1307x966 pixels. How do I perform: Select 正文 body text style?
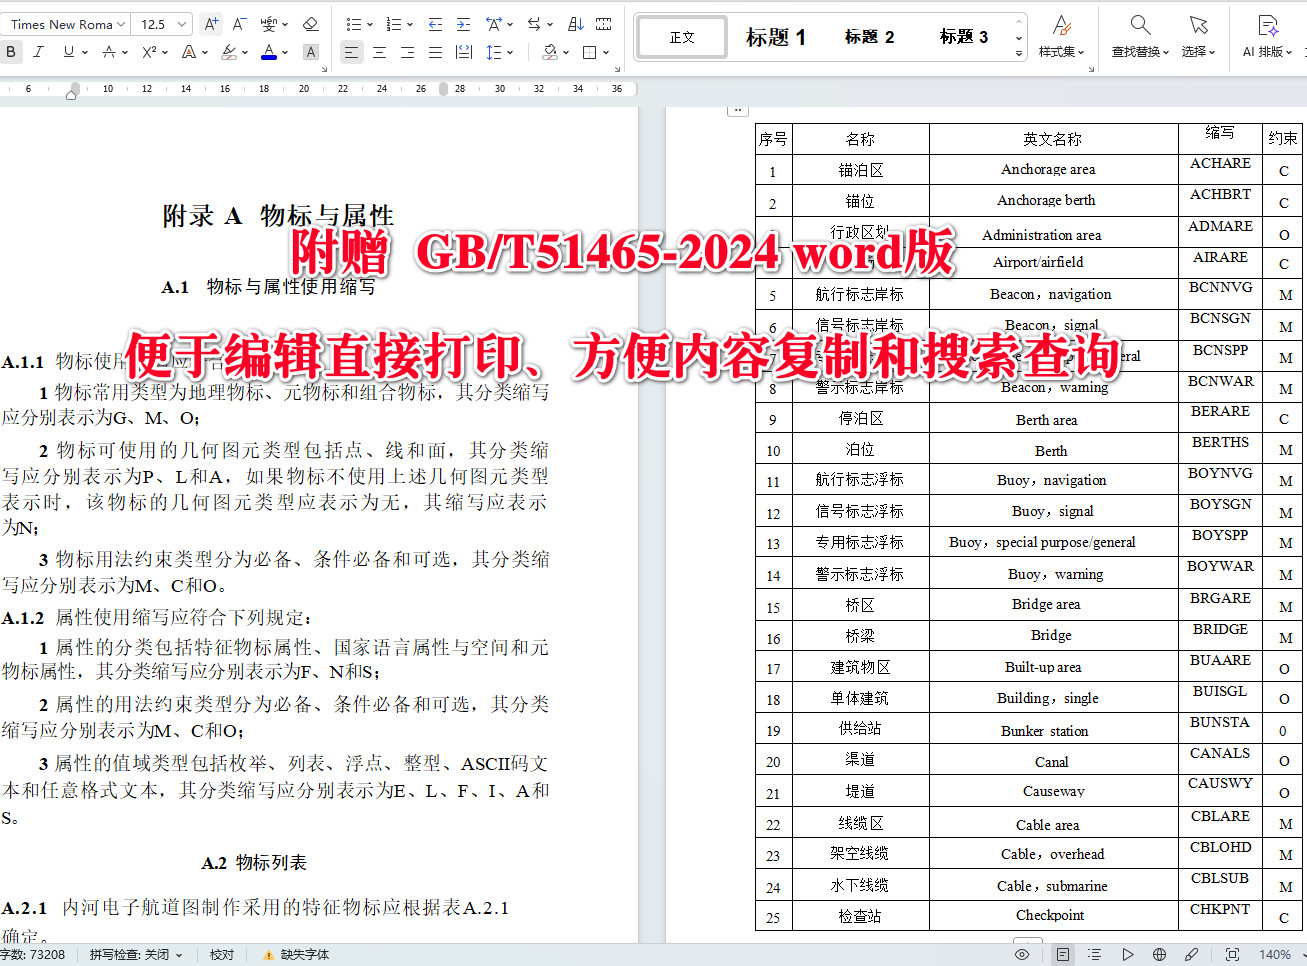pos(682,37)
